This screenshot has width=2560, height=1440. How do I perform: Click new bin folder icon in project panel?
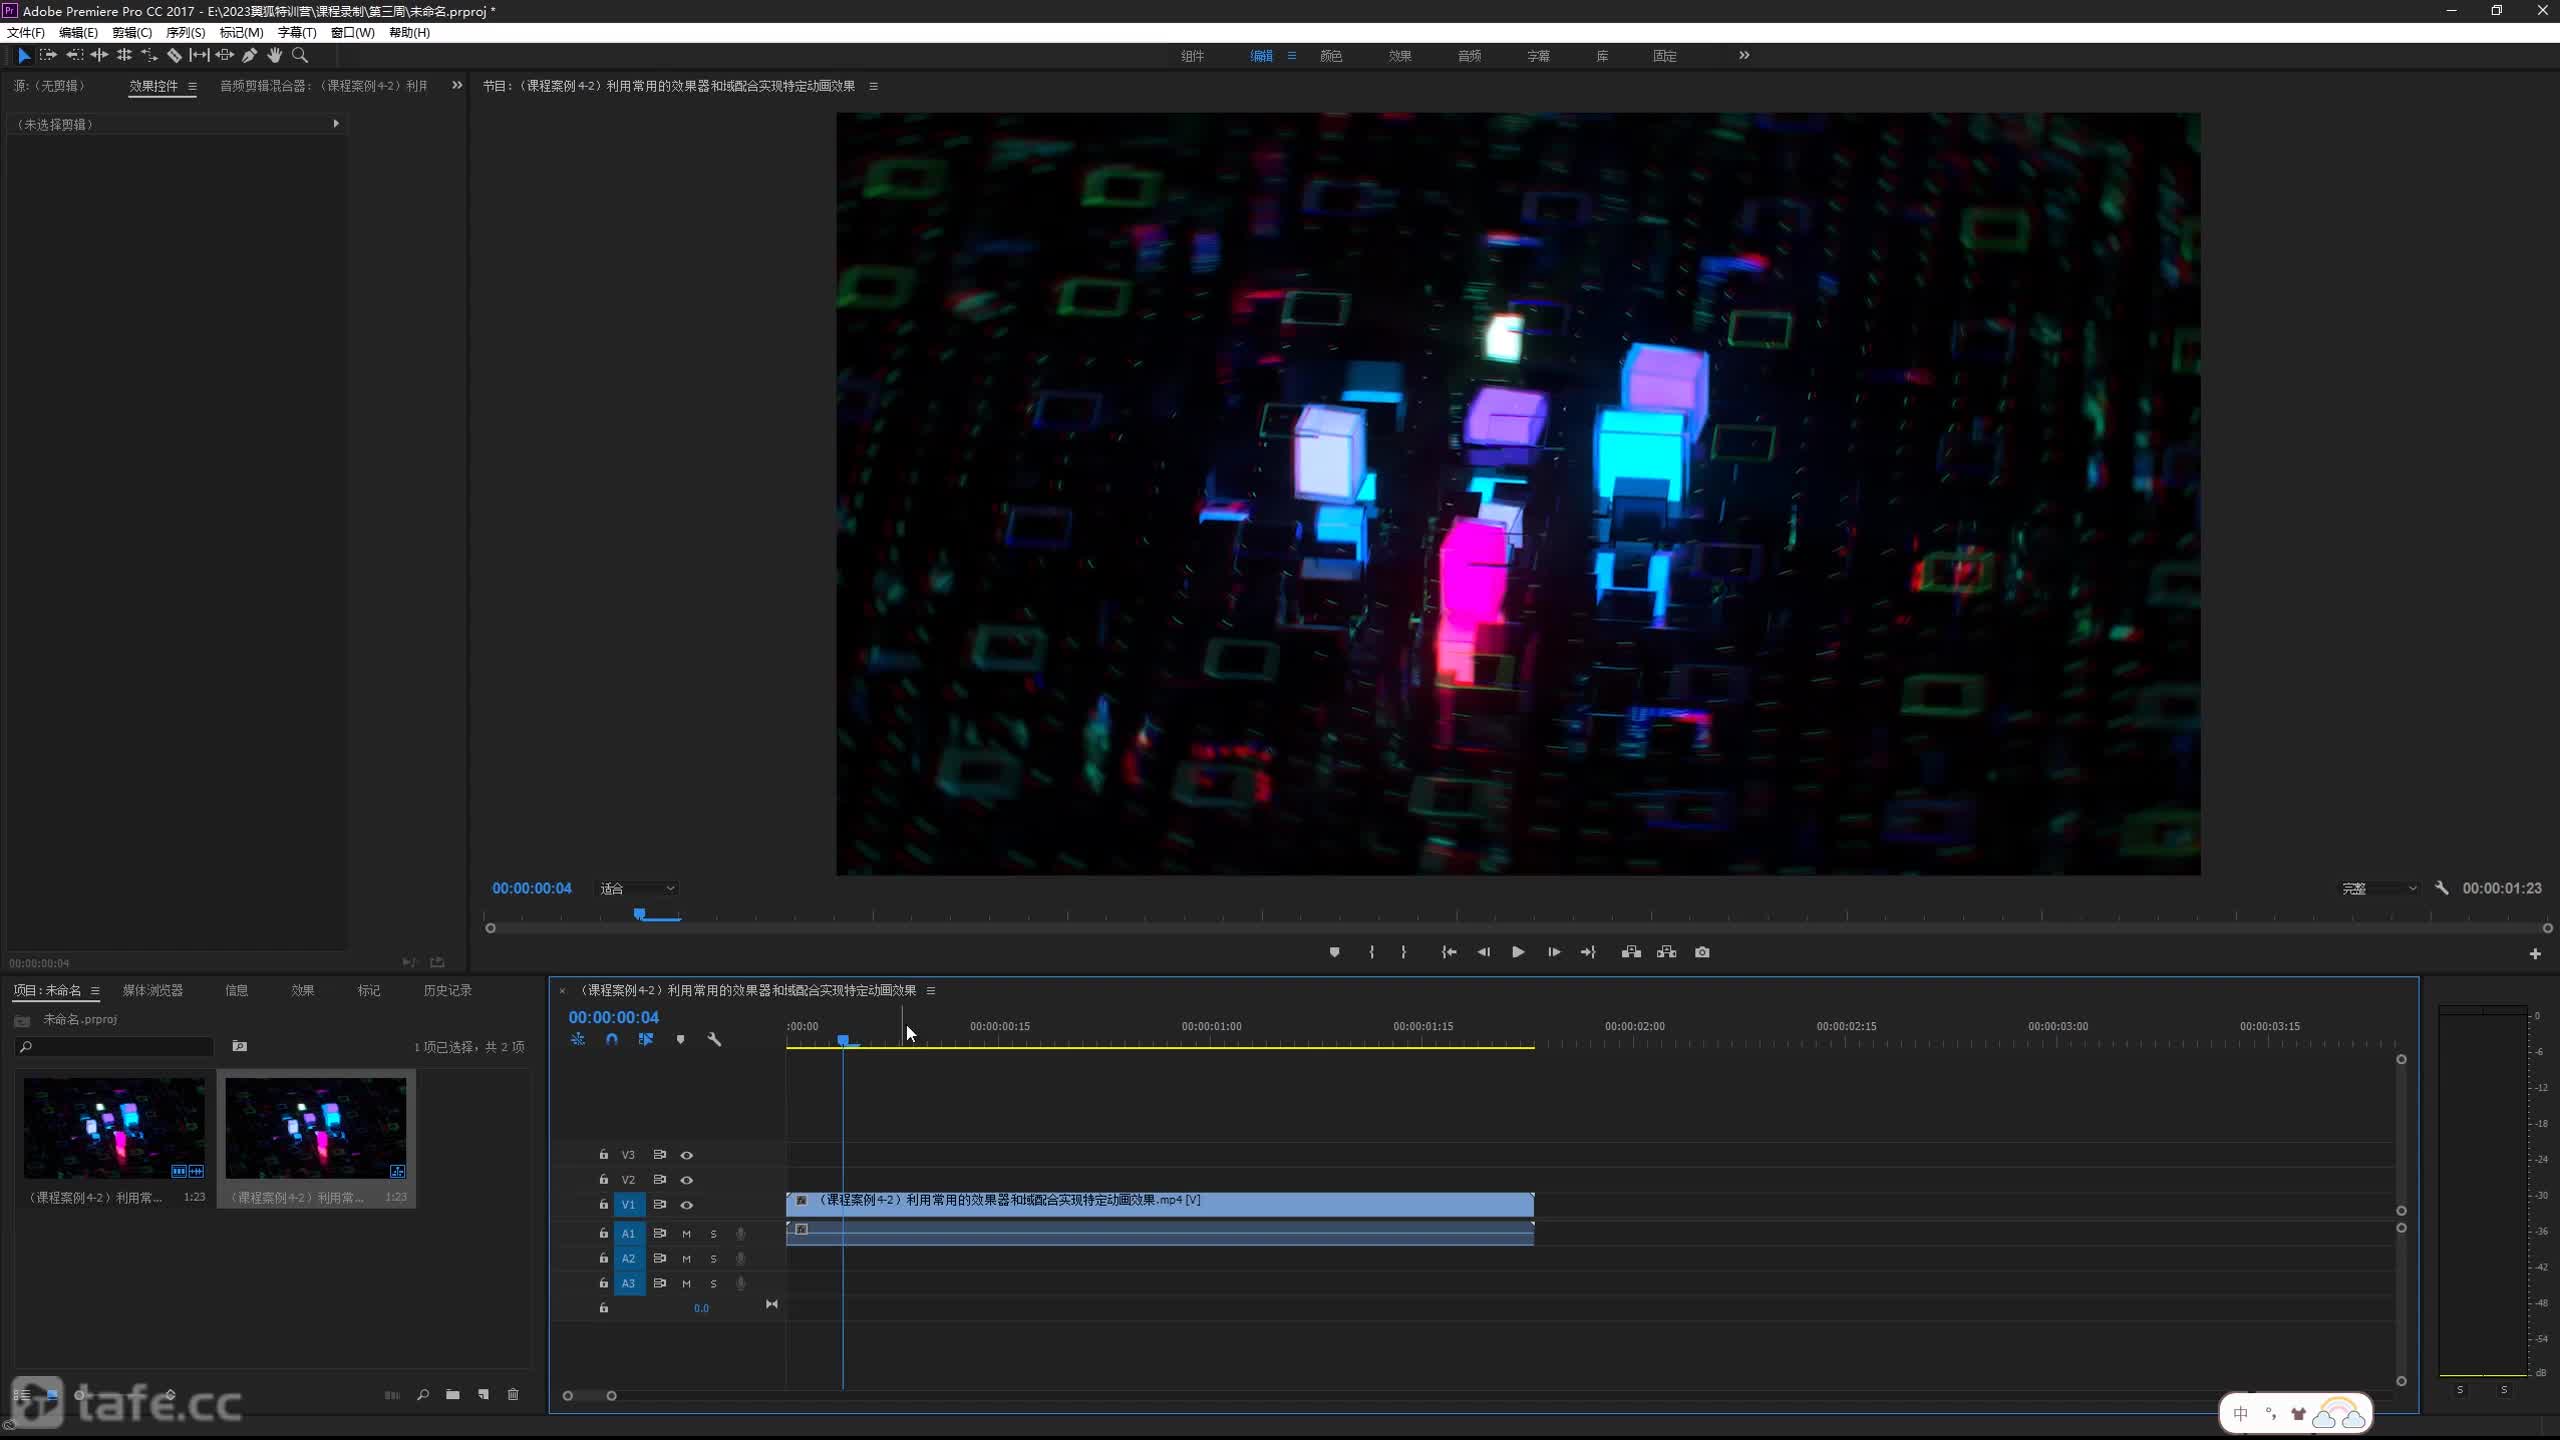[x=453, y=1394]
